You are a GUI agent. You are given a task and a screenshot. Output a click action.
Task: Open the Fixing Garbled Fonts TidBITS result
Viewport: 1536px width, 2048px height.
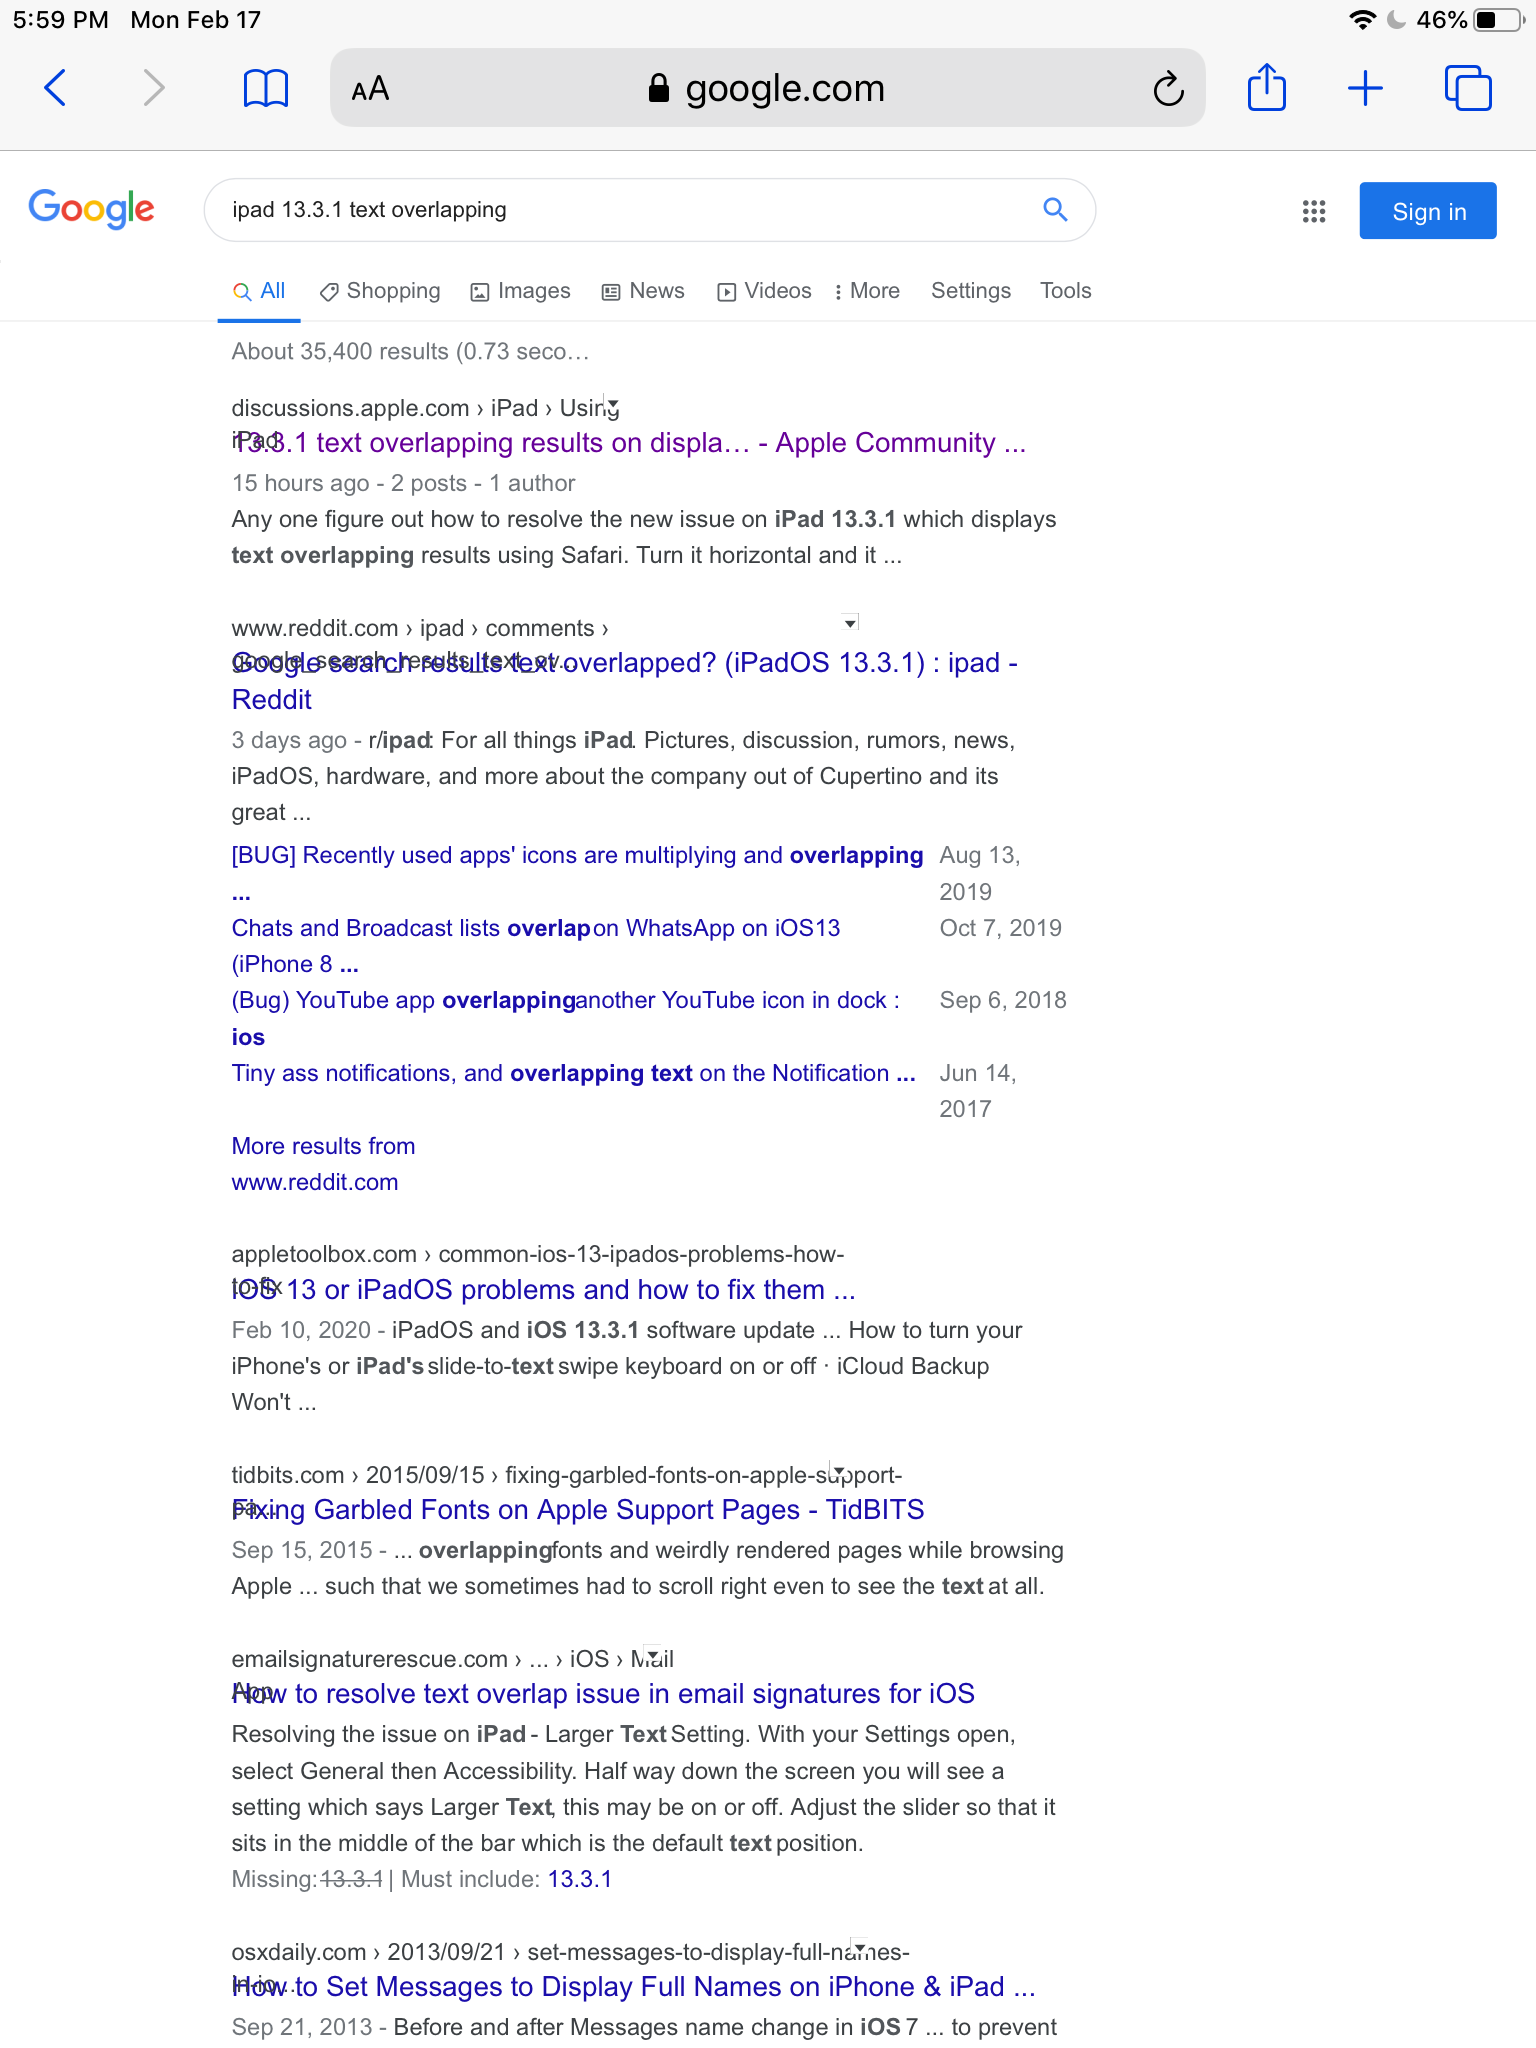(578, 1510)
